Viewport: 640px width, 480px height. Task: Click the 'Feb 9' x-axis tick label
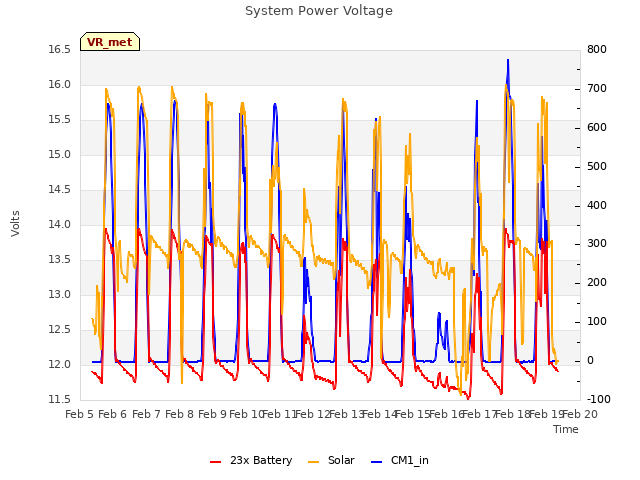coord(212,414)
